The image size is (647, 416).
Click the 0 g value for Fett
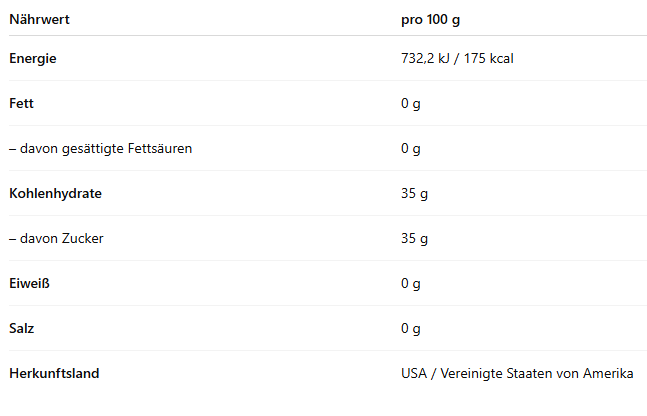click(410, 103)
